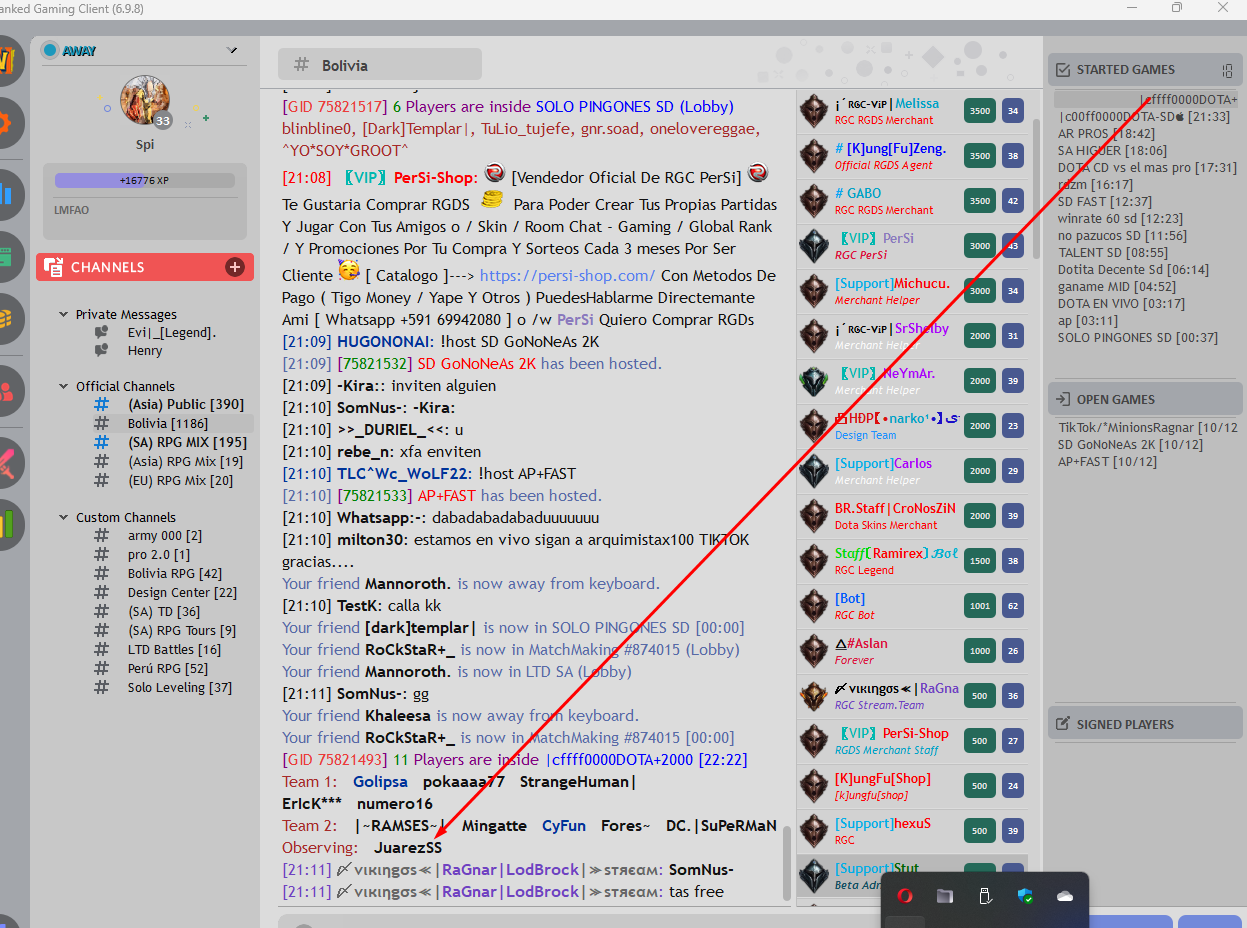Click PerSi's silver helmet avatar
The height and width of the screenshot is (928, 1247).
click(814, 246)
